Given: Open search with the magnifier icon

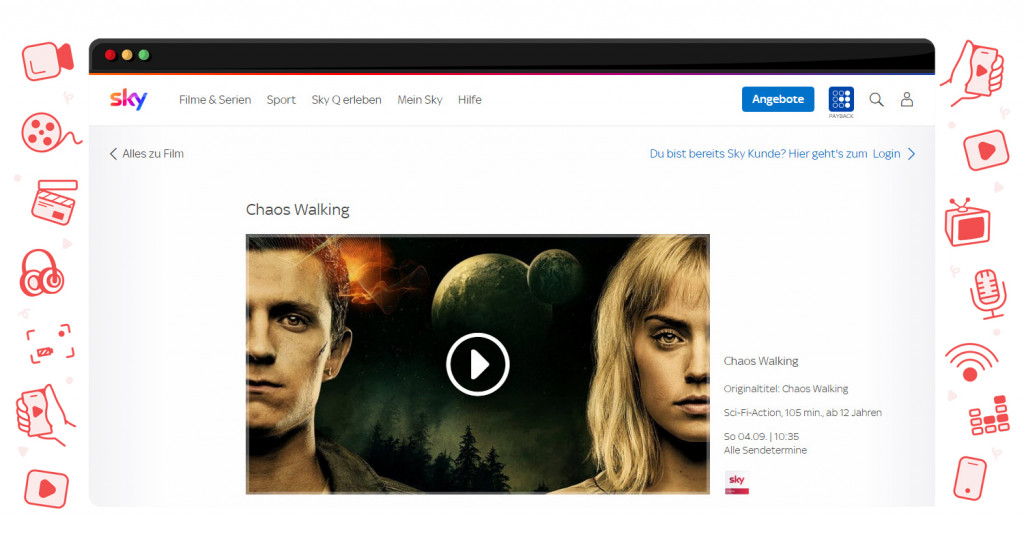Looking at the screenshot, I should pos(876,99).
